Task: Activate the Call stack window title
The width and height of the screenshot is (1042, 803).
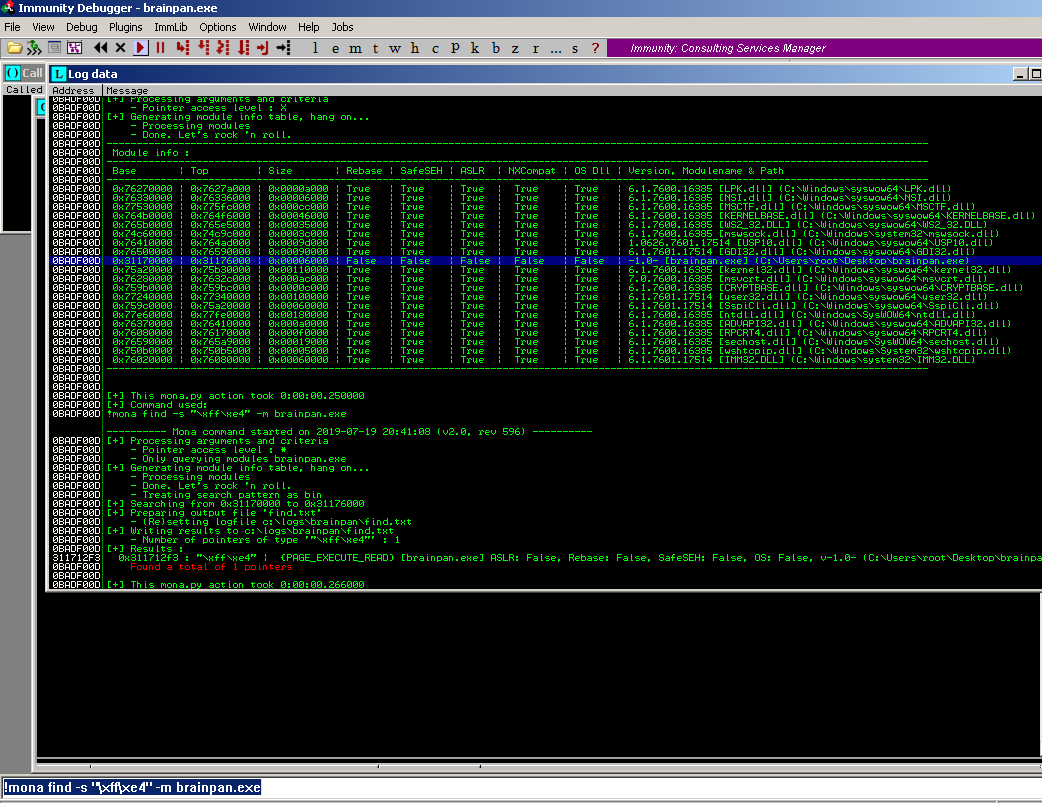Action: (x=23, y=73)
